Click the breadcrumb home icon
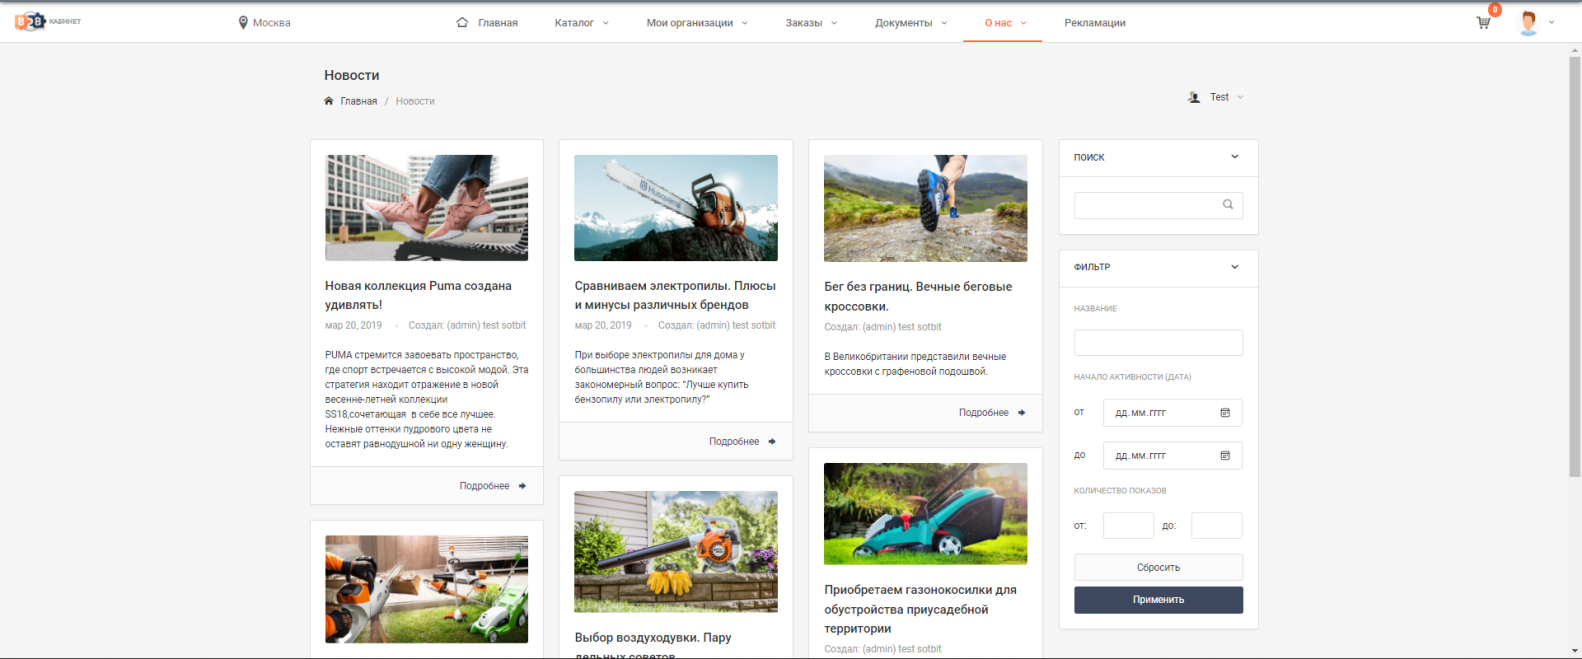 coord(329,101)
